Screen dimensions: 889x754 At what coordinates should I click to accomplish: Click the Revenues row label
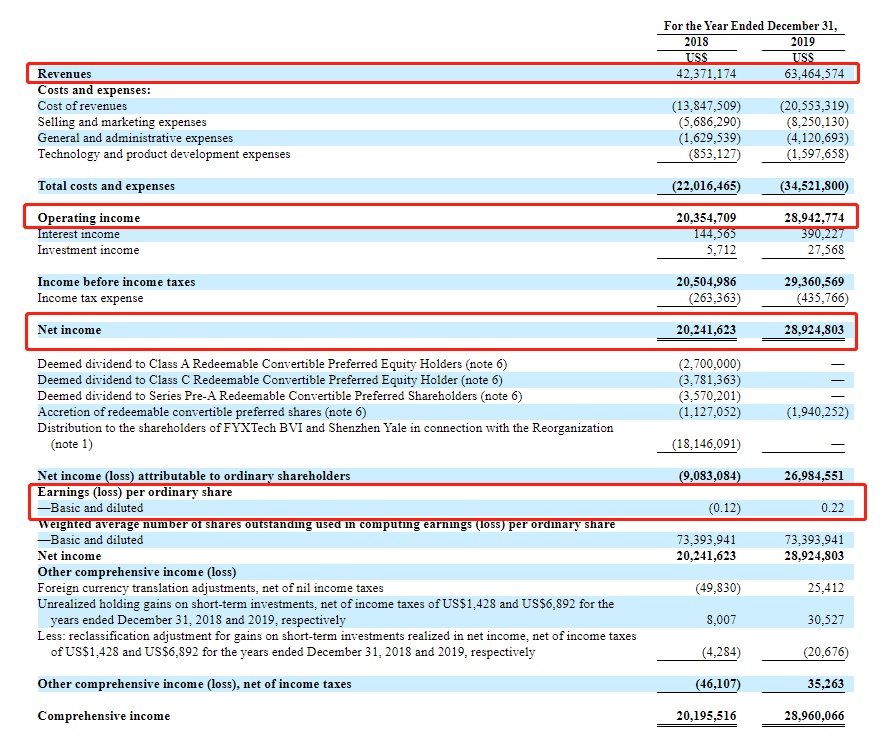pyautogui.click(x=64, y=74)
